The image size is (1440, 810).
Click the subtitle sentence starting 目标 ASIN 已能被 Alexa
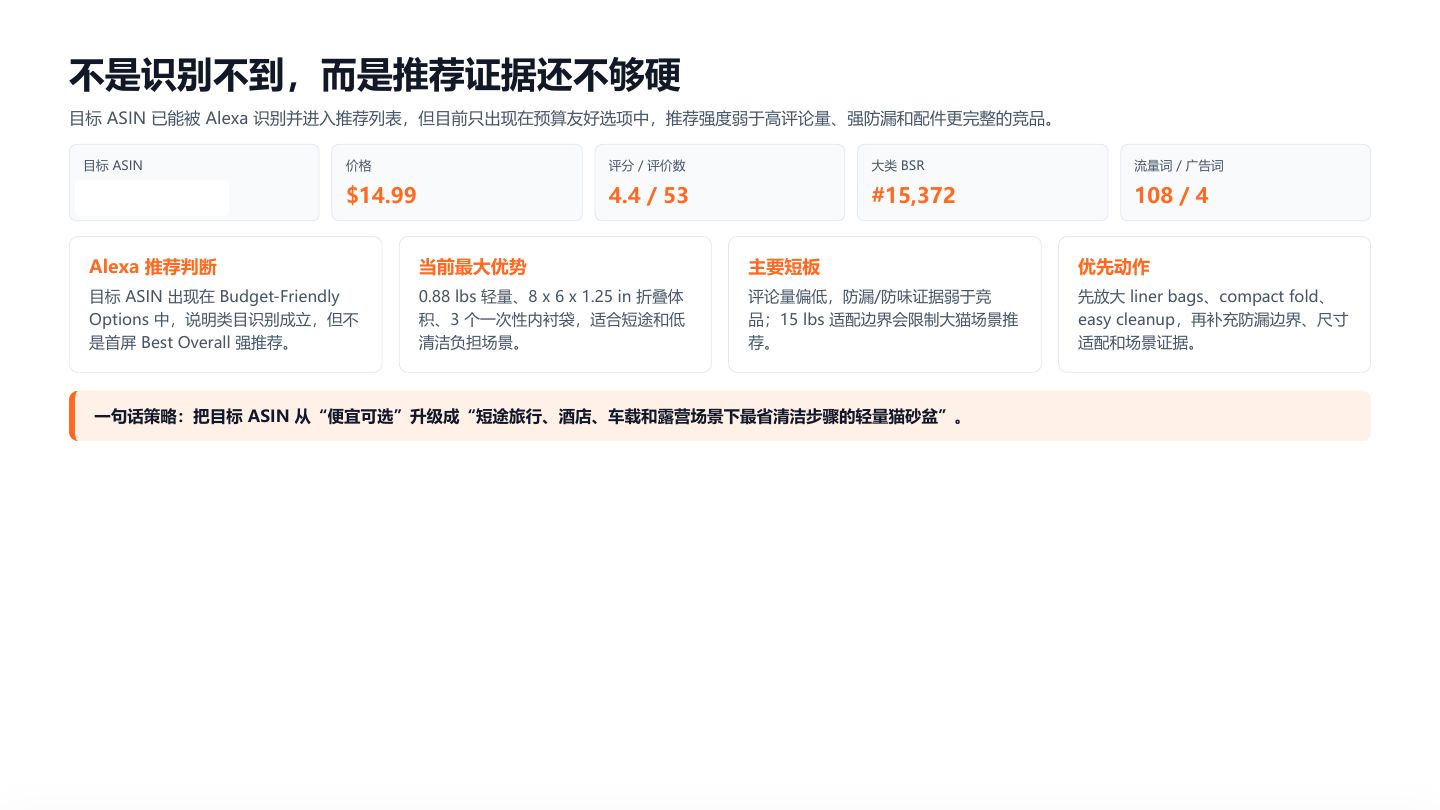pyautogui.click(x=563, y=119)
